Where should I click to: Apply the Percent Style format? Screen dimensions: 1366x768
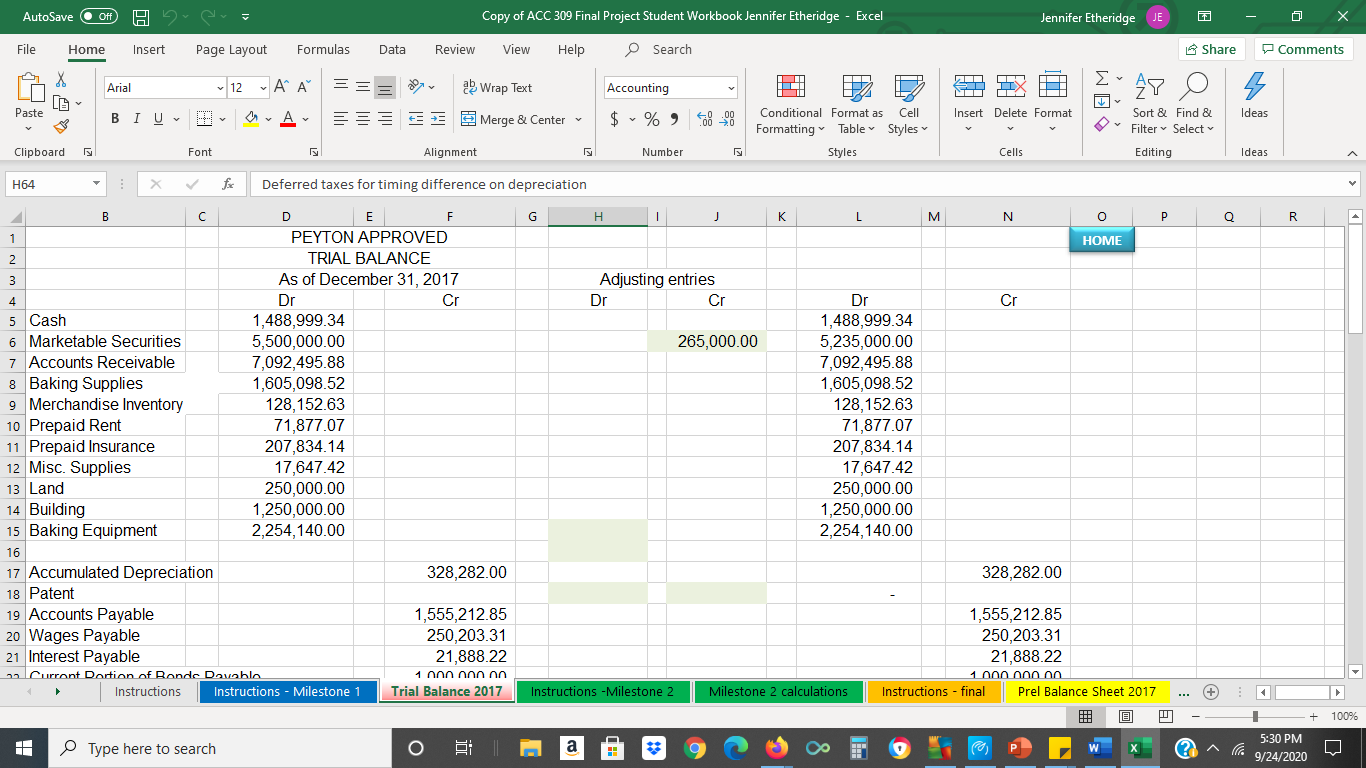pos(650,118)
